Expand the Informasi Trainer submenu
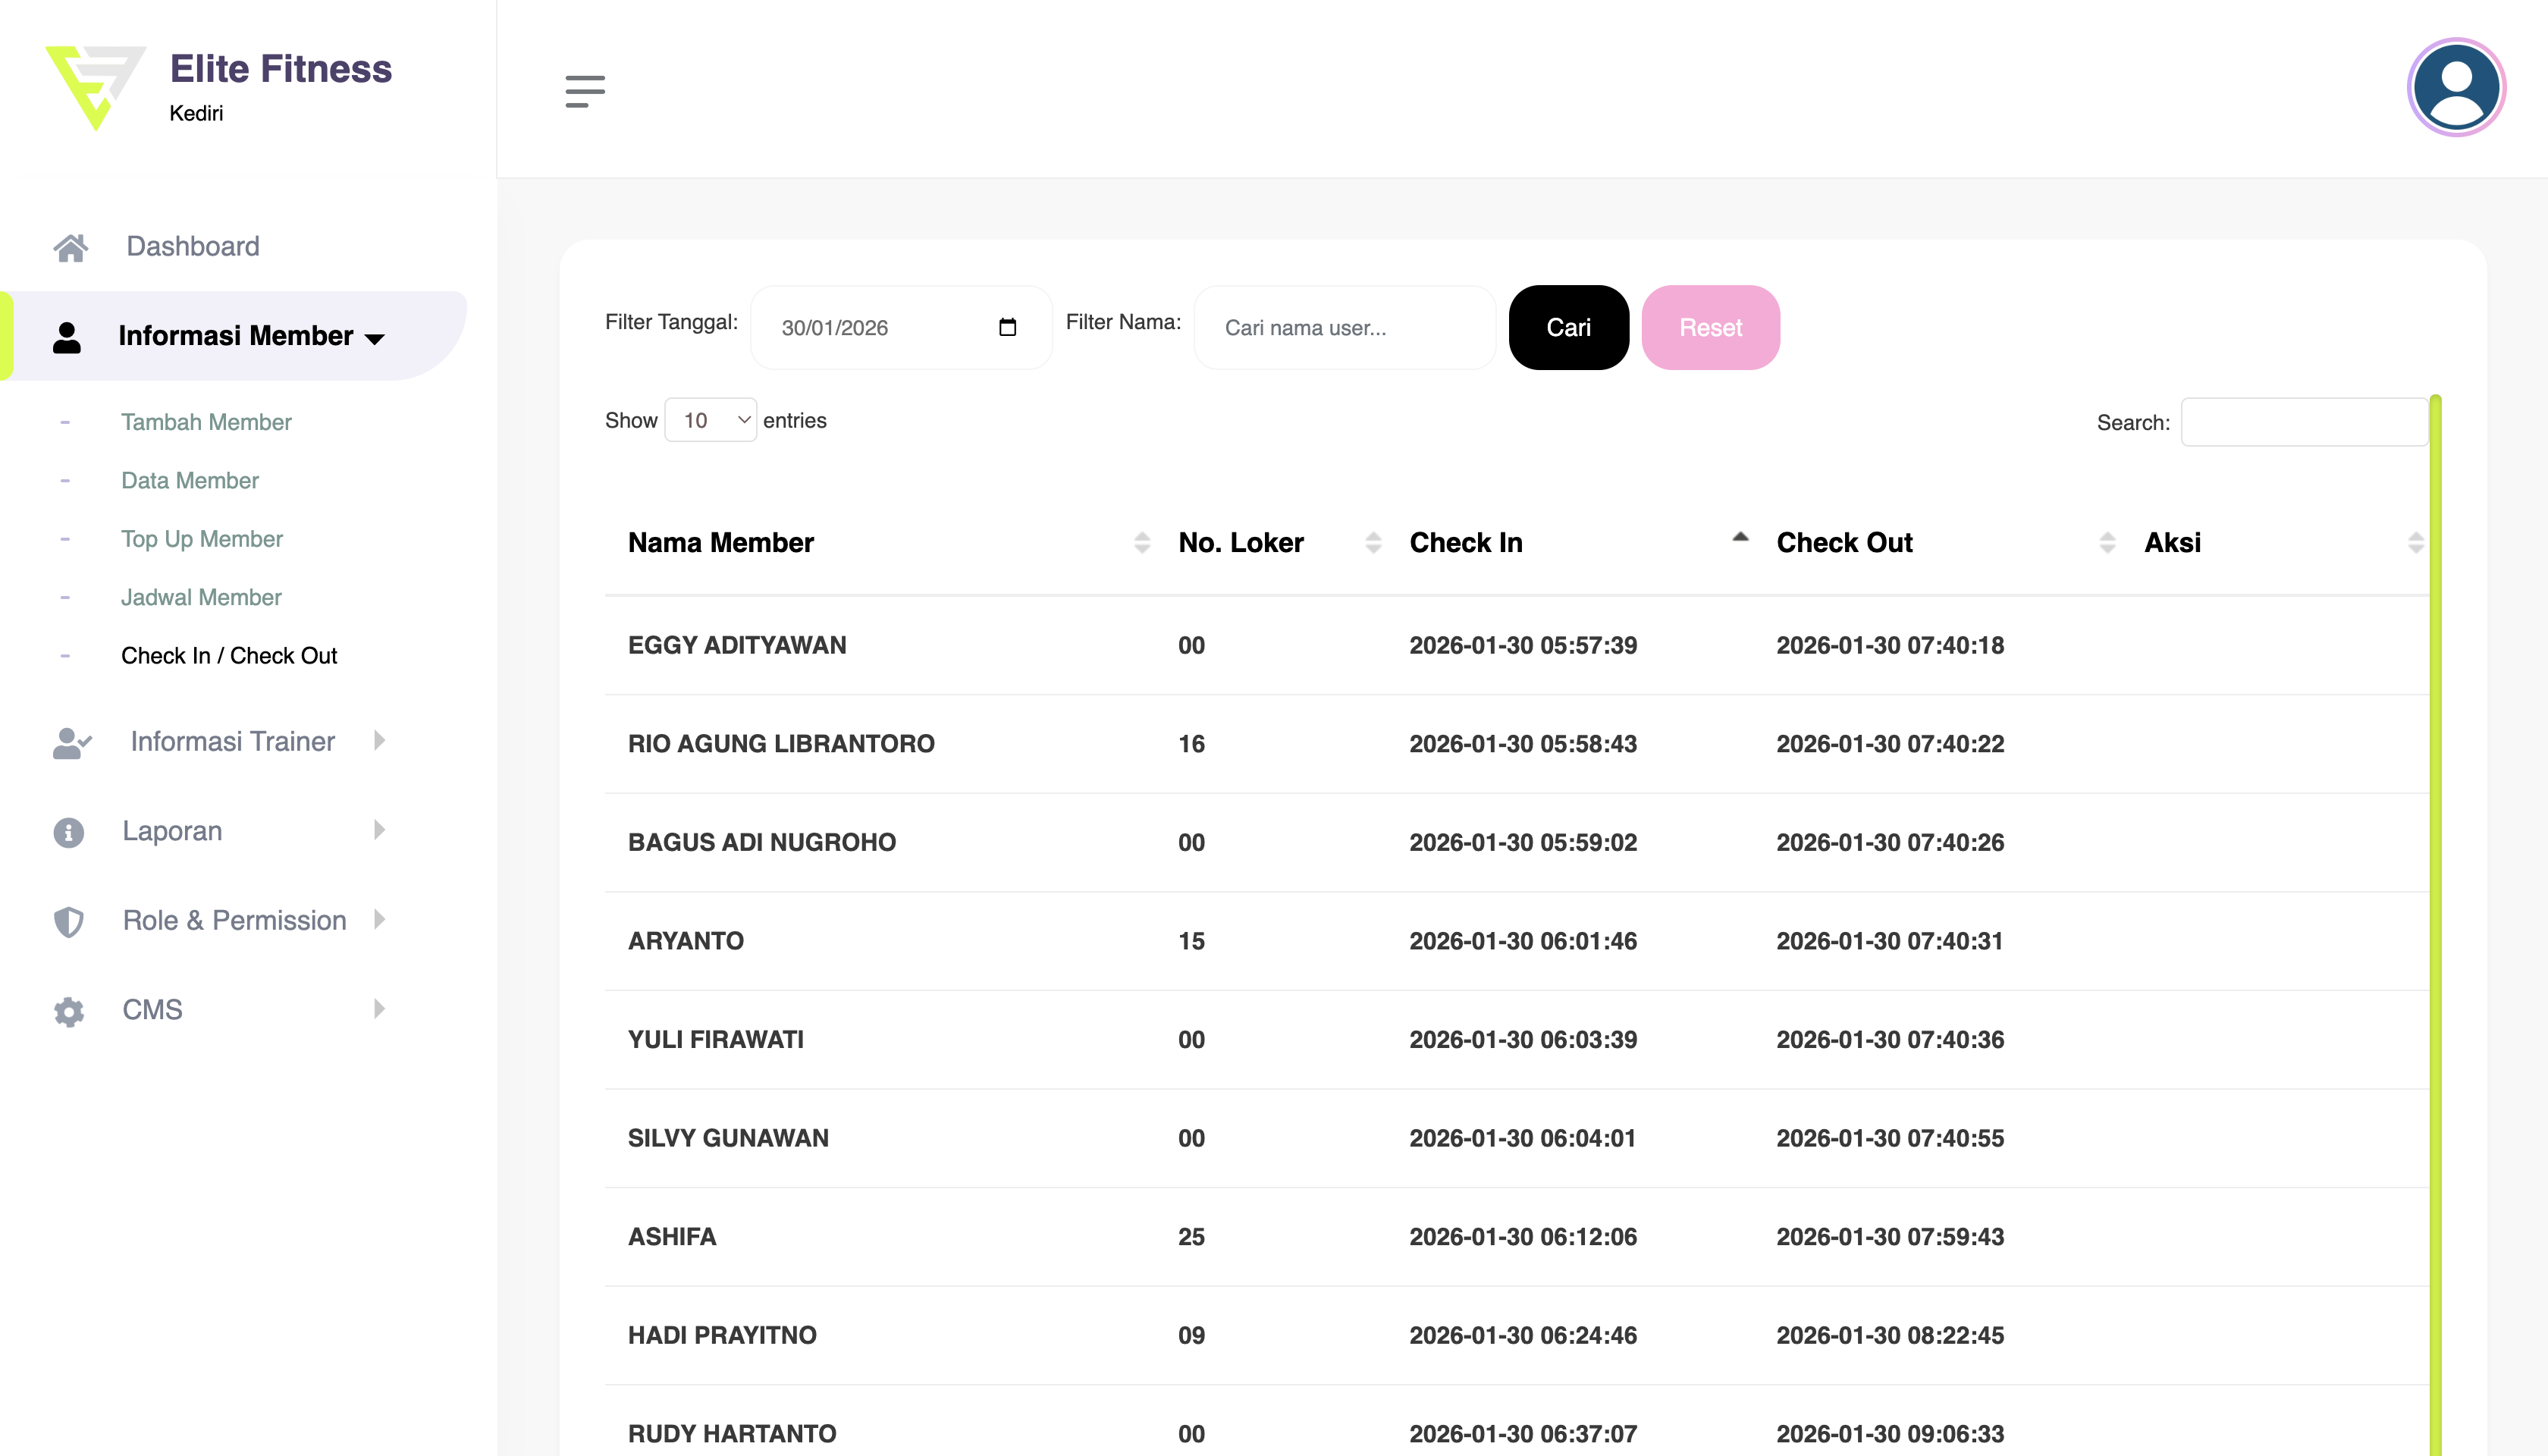This screenshot has height=1456, width=2548. pos(233,741)
